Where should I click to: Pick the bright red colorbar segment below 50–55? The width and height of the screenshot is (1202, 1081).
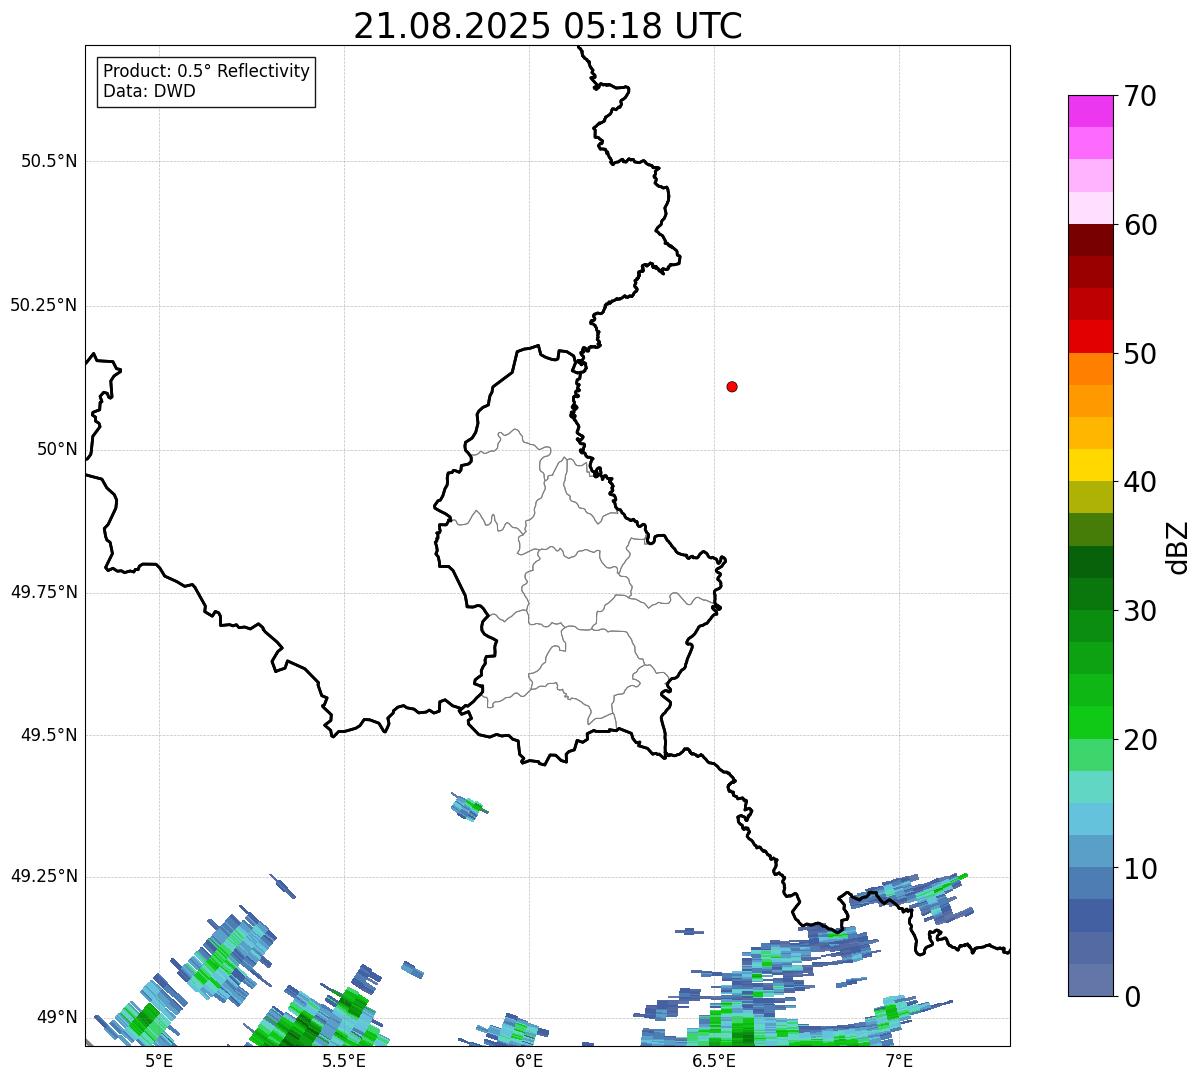pyautogui.click(x=1090, y=337)
